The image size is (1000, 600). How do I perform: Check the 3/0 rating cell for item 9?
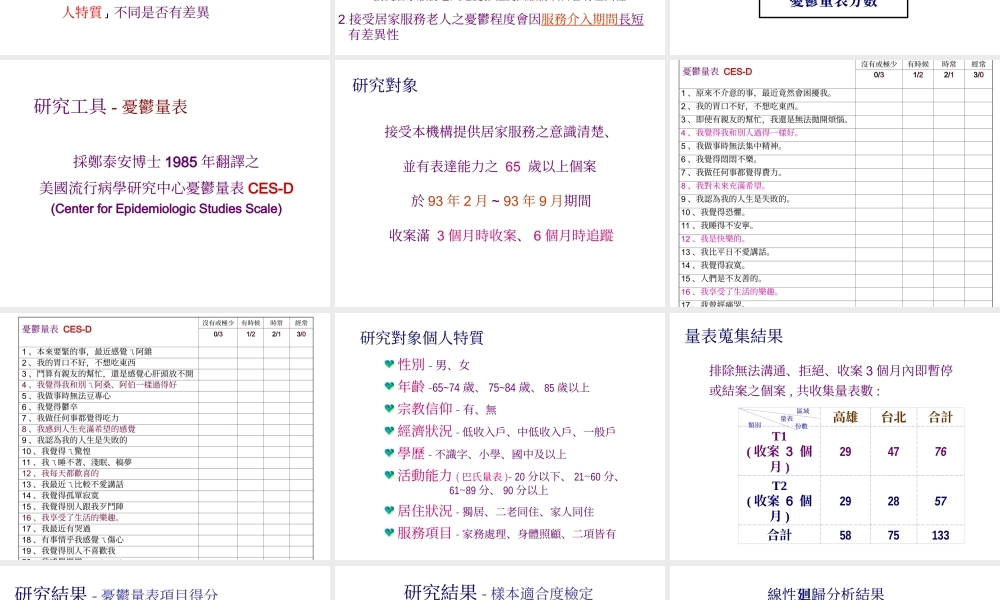click(977, 199)
